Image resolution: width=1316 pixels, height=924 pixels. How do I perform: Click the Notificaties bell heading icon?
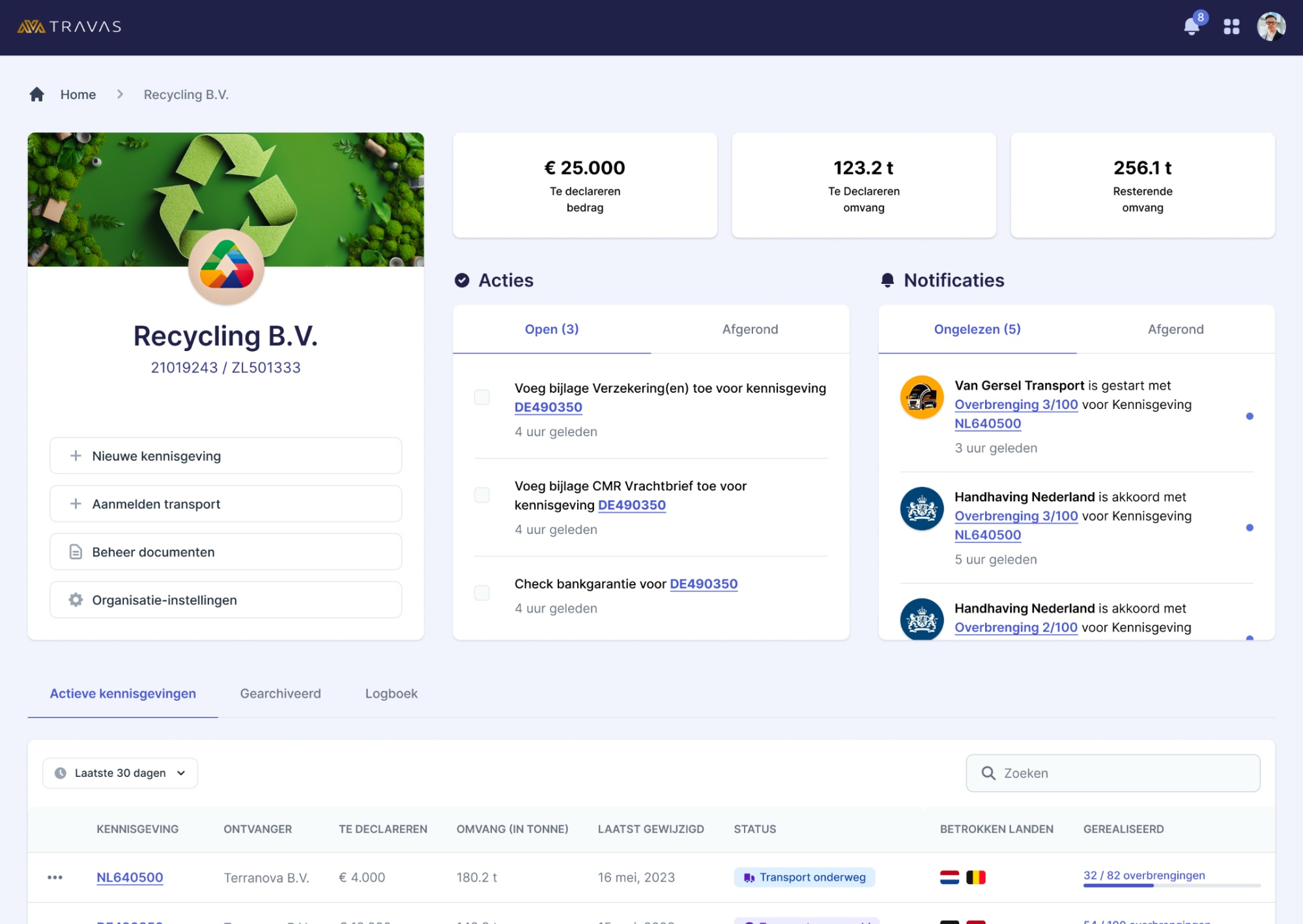(x=896, y=283)
